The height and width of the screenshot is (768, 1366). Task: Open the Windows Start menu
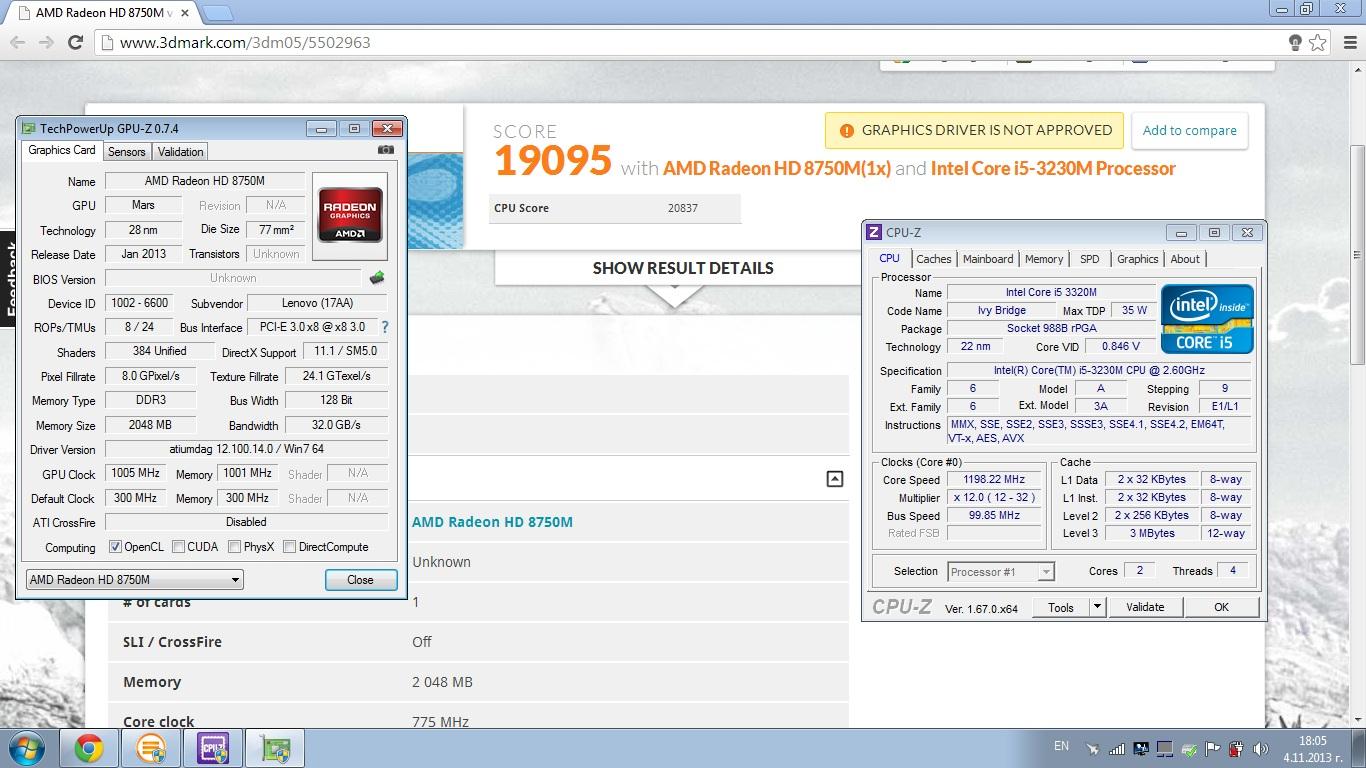point(27,747)
